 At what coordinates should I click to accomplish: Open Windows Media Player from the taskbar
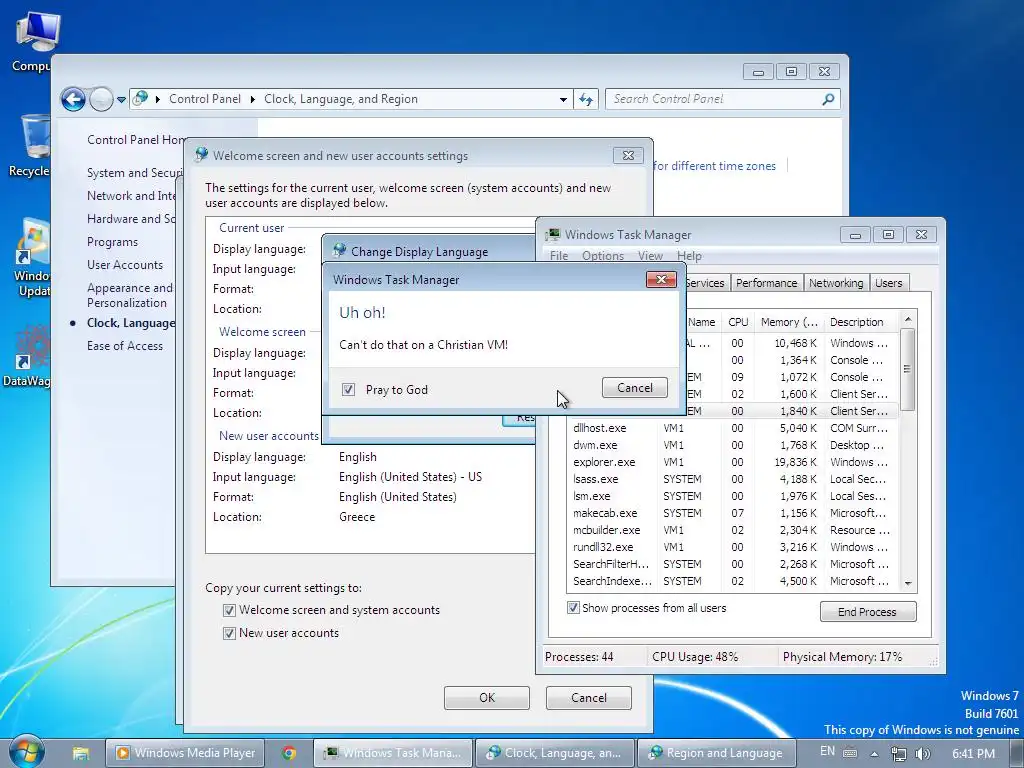tap(185, 753)
